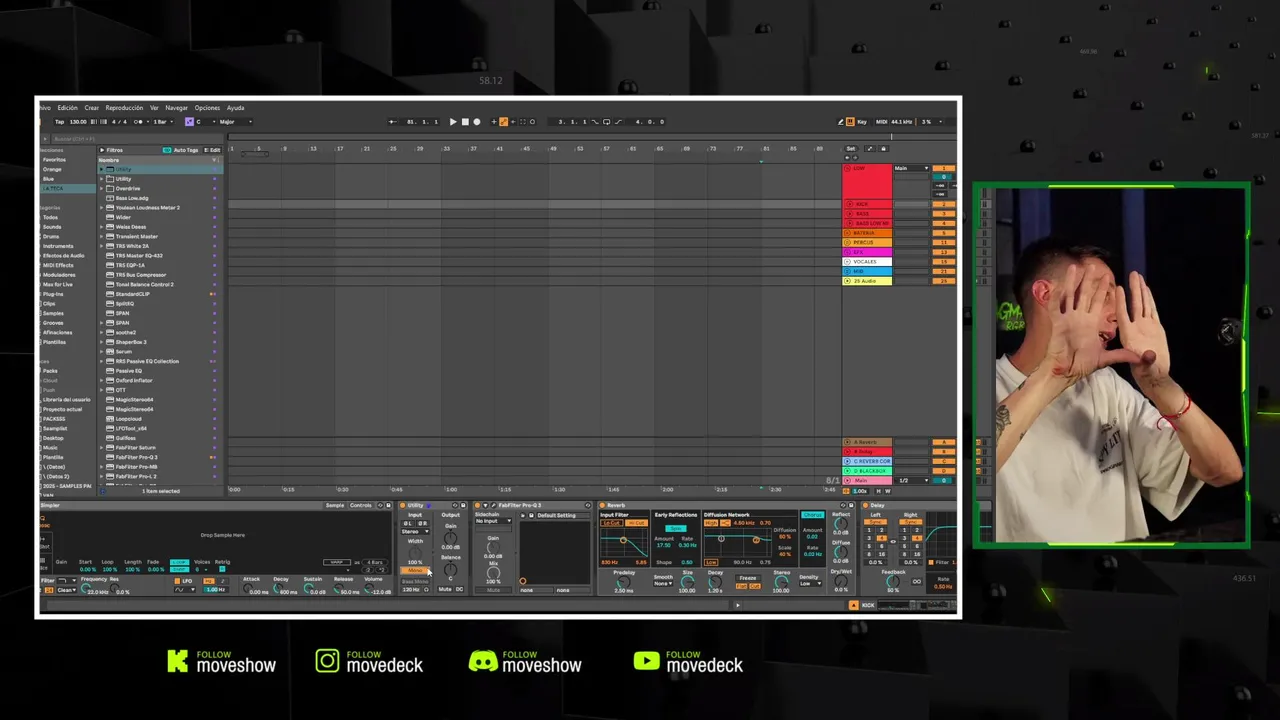Click the Play button in transport
The height and width of the screenshot is (720, 1280).
point(453,122)
